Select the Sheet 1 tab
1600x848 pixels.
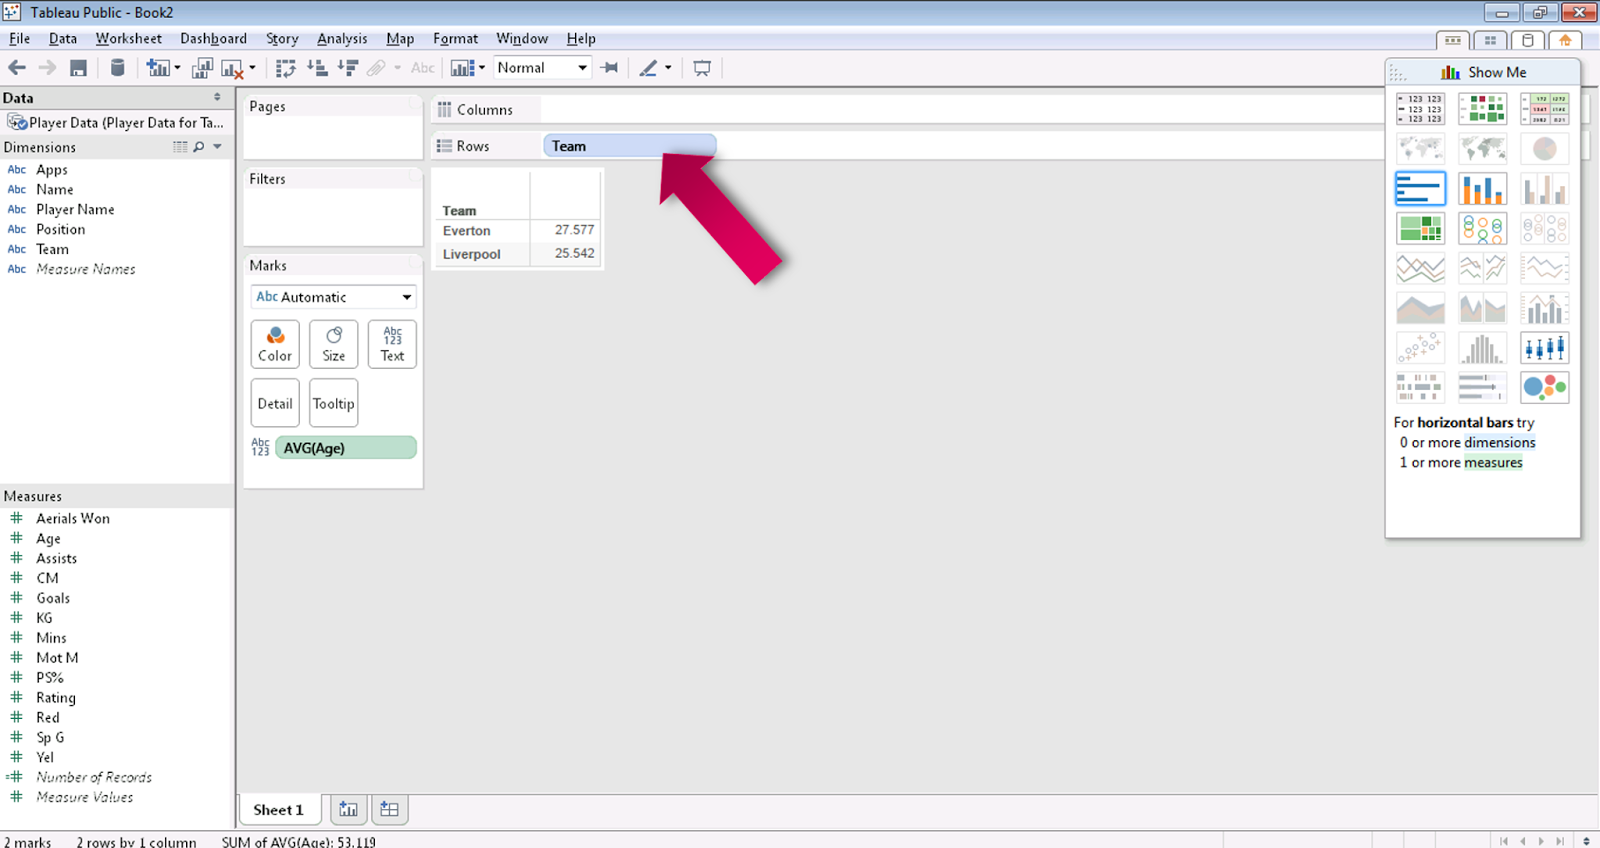click(x=278, y=809)
